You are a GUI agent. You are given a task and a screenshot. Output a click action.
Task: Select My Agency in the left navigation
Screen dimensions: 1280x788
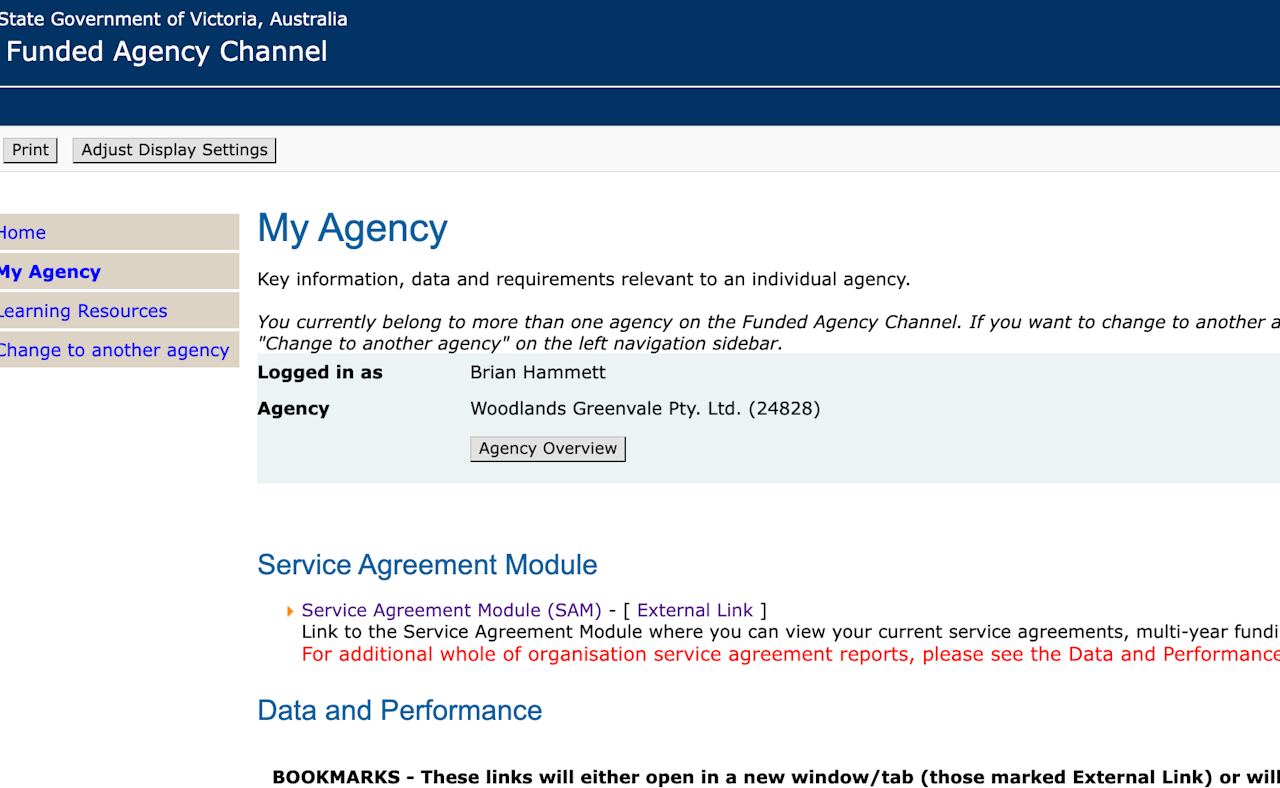pos(50,272)
